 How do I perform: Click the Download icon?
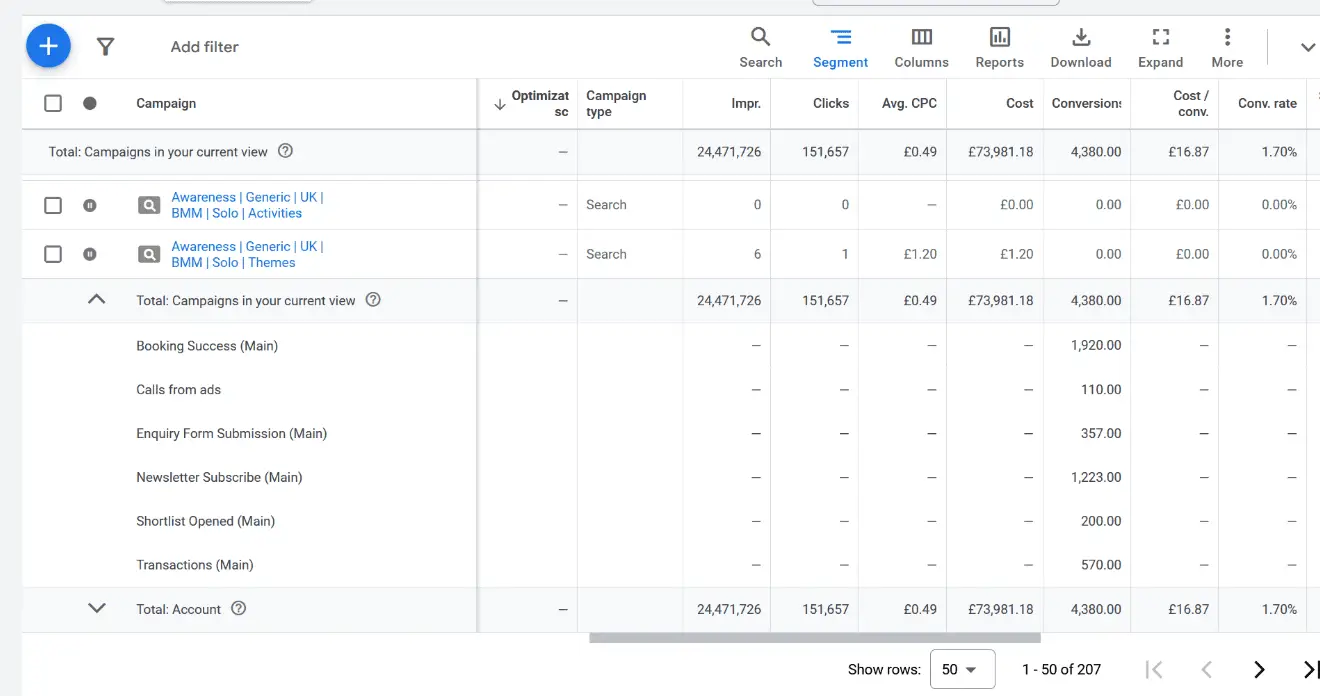[x=1081, y=46]
